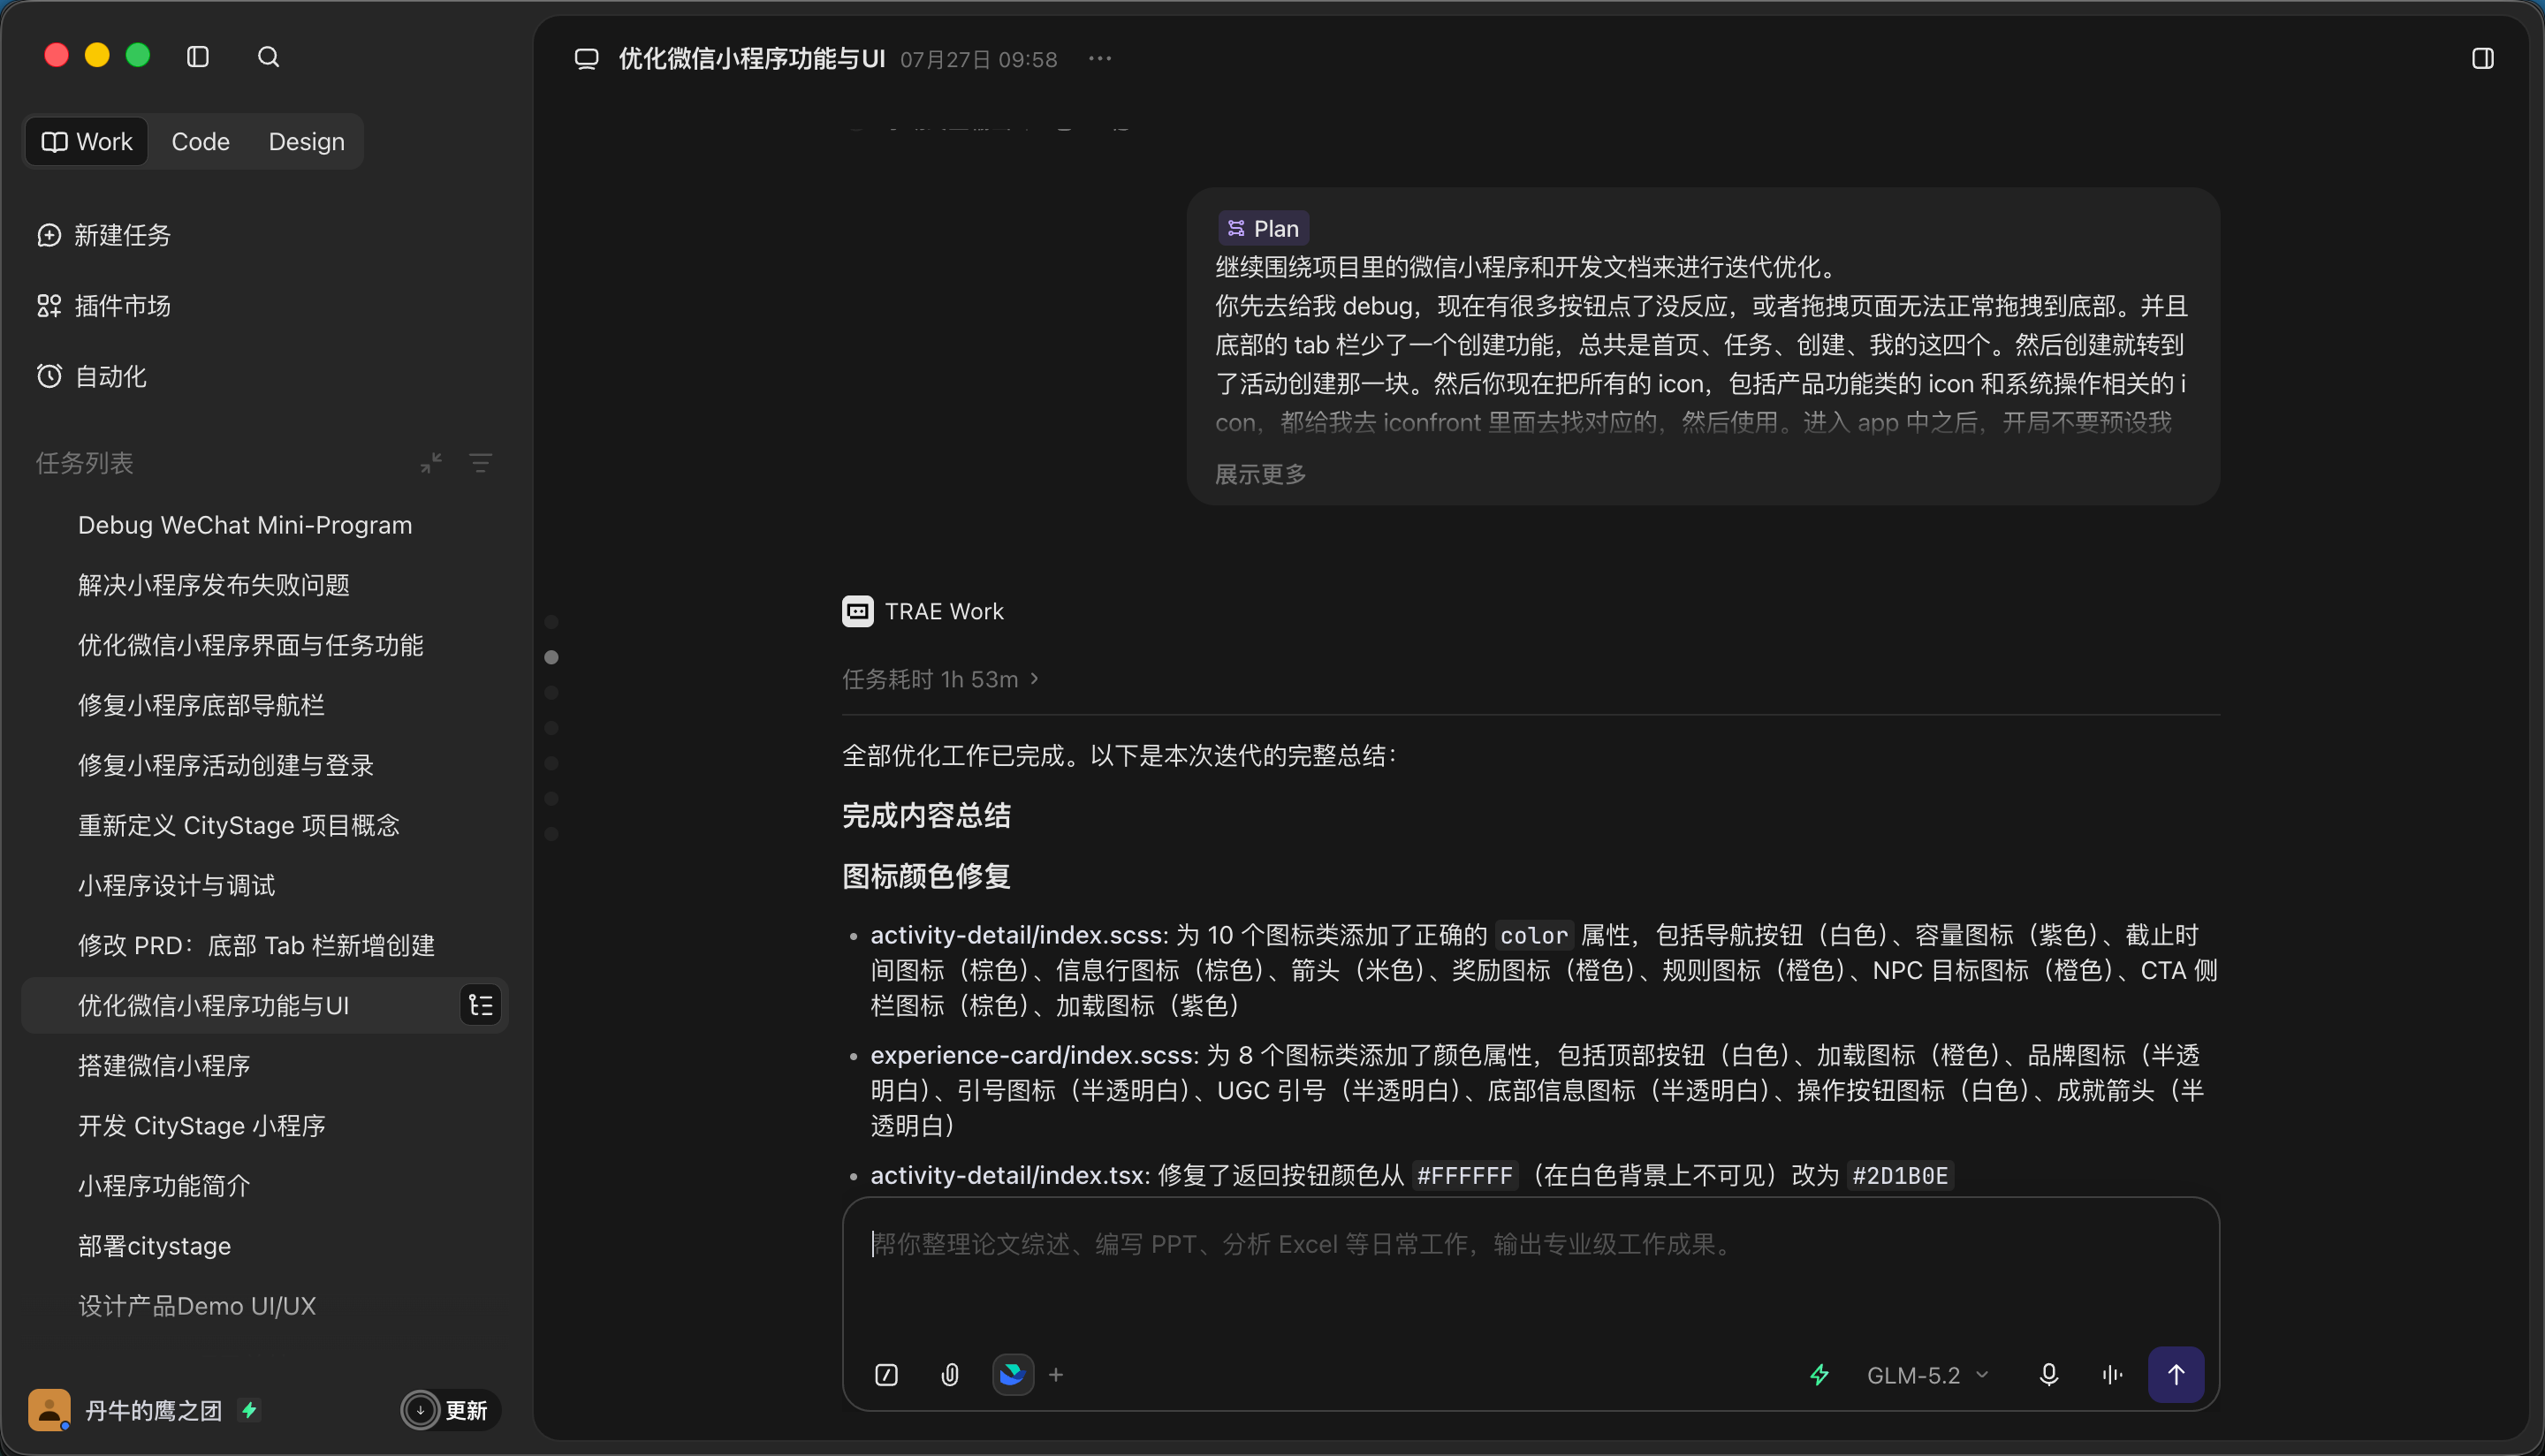The image size is (2545, 1456).
Task: Click the microphone icon
Action: tap(2048, 1375)
